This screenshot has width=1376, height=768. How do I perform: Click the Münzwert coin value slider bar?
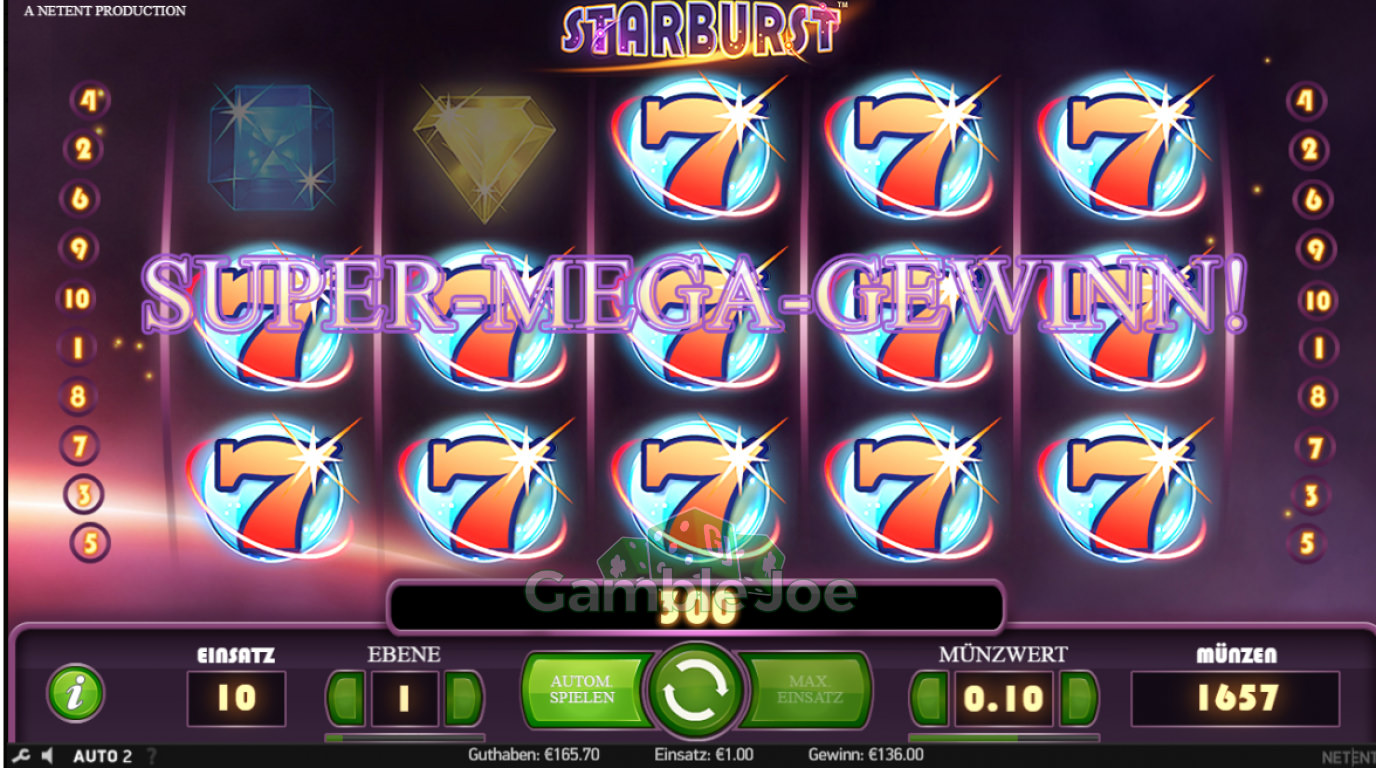tap(1004, 738)
